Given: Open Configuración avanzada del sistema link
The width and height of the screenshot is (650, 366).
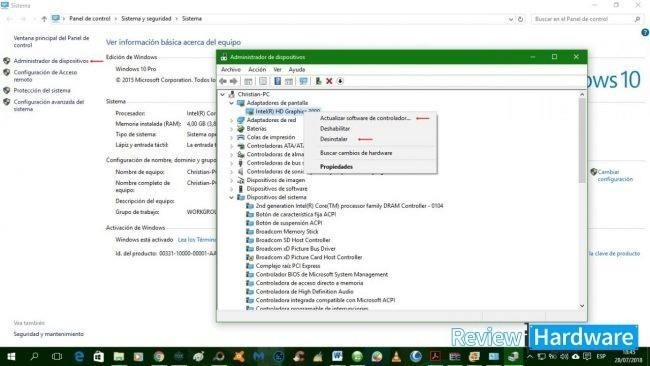Looking at the screenshot, I should point(49,105).
